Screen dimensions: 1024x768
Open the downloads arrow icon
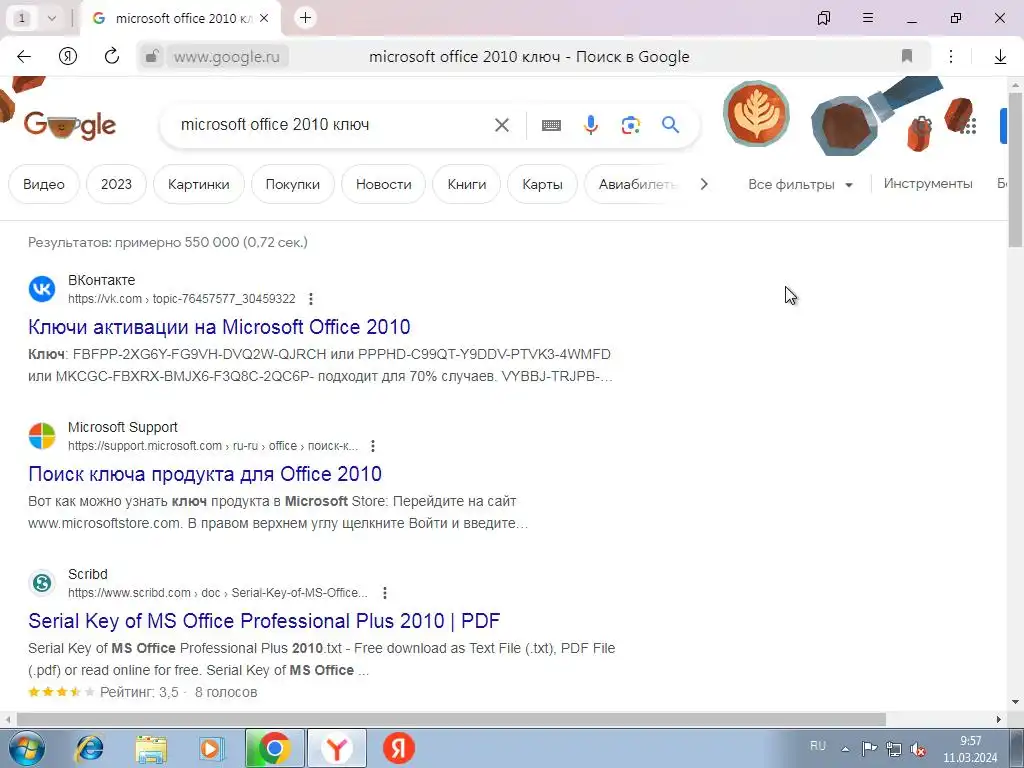1000,57
